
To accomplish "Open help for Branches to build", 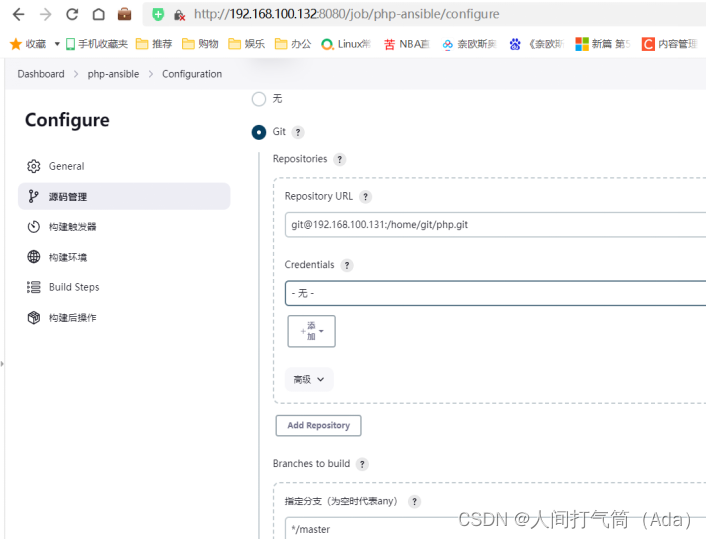I will tap(362, 464).
